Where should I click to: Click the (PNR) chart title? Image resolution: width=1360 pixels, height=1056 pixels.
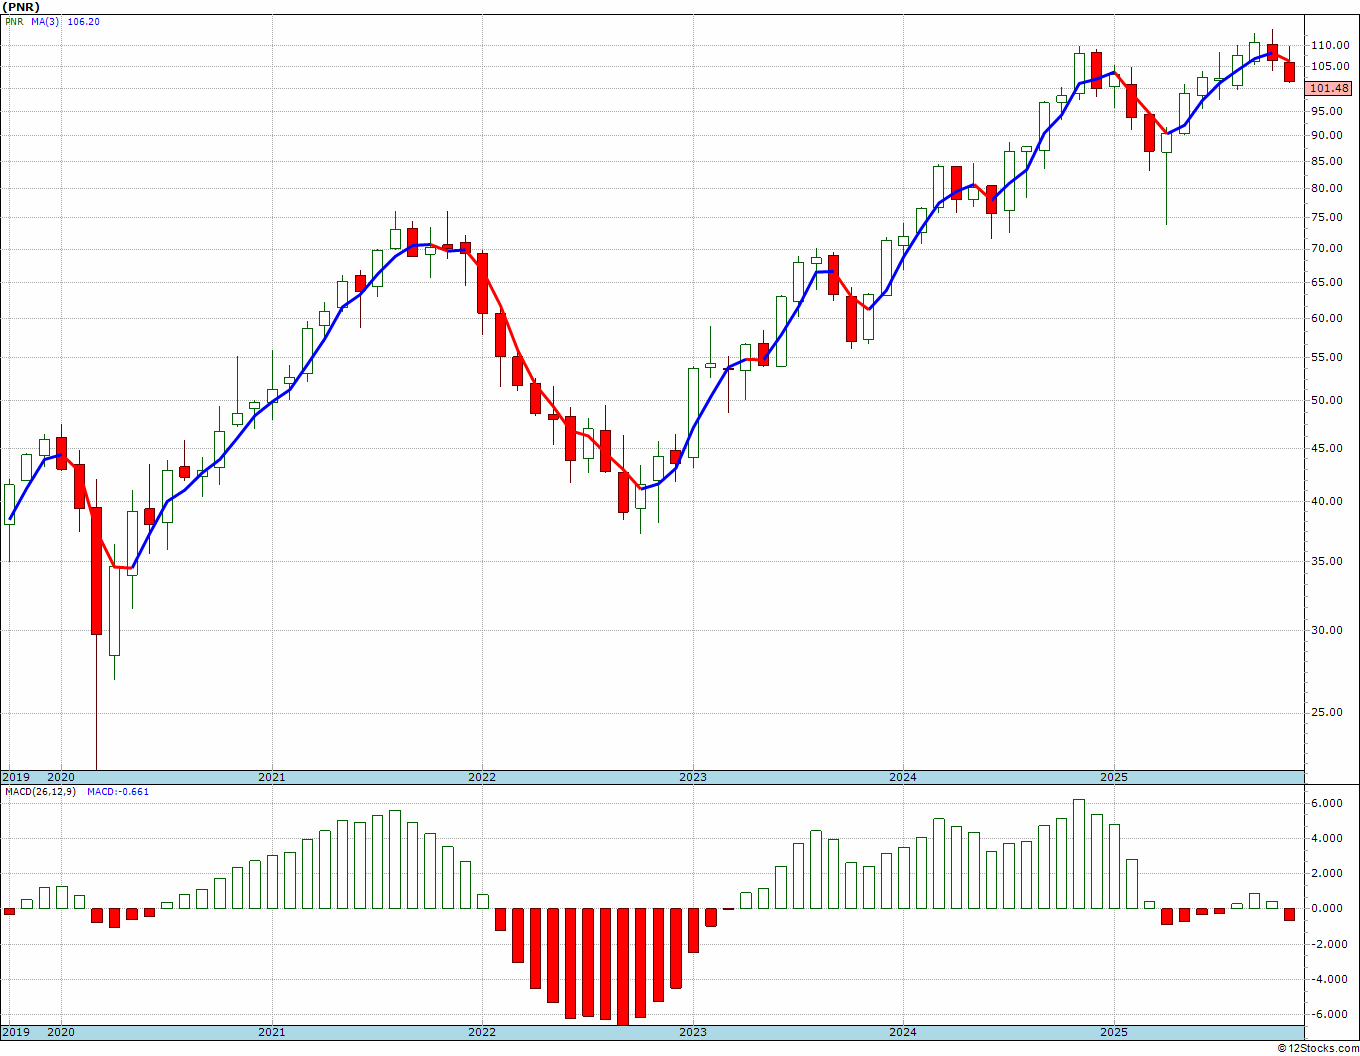[x=21, y=6]
